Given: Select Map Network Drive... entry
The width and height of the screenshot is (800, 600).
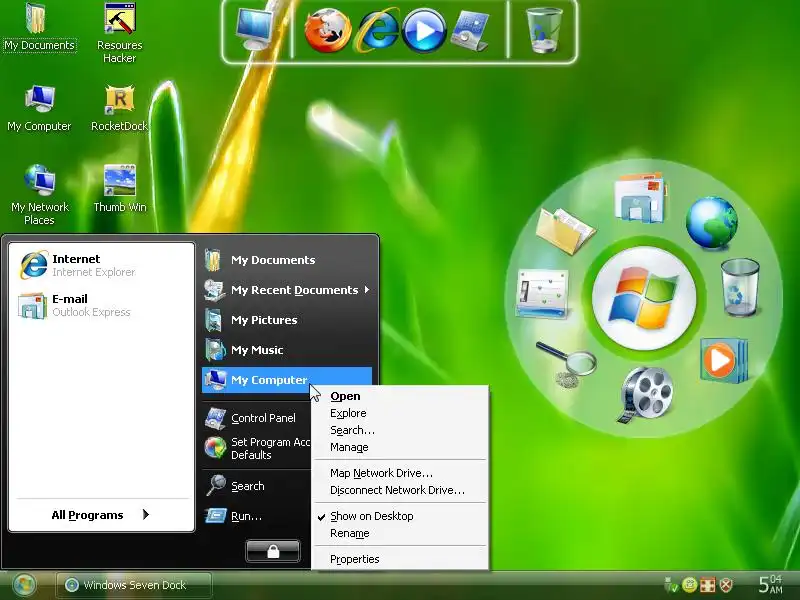Looking at the screenshot, I should click(400, 473).
